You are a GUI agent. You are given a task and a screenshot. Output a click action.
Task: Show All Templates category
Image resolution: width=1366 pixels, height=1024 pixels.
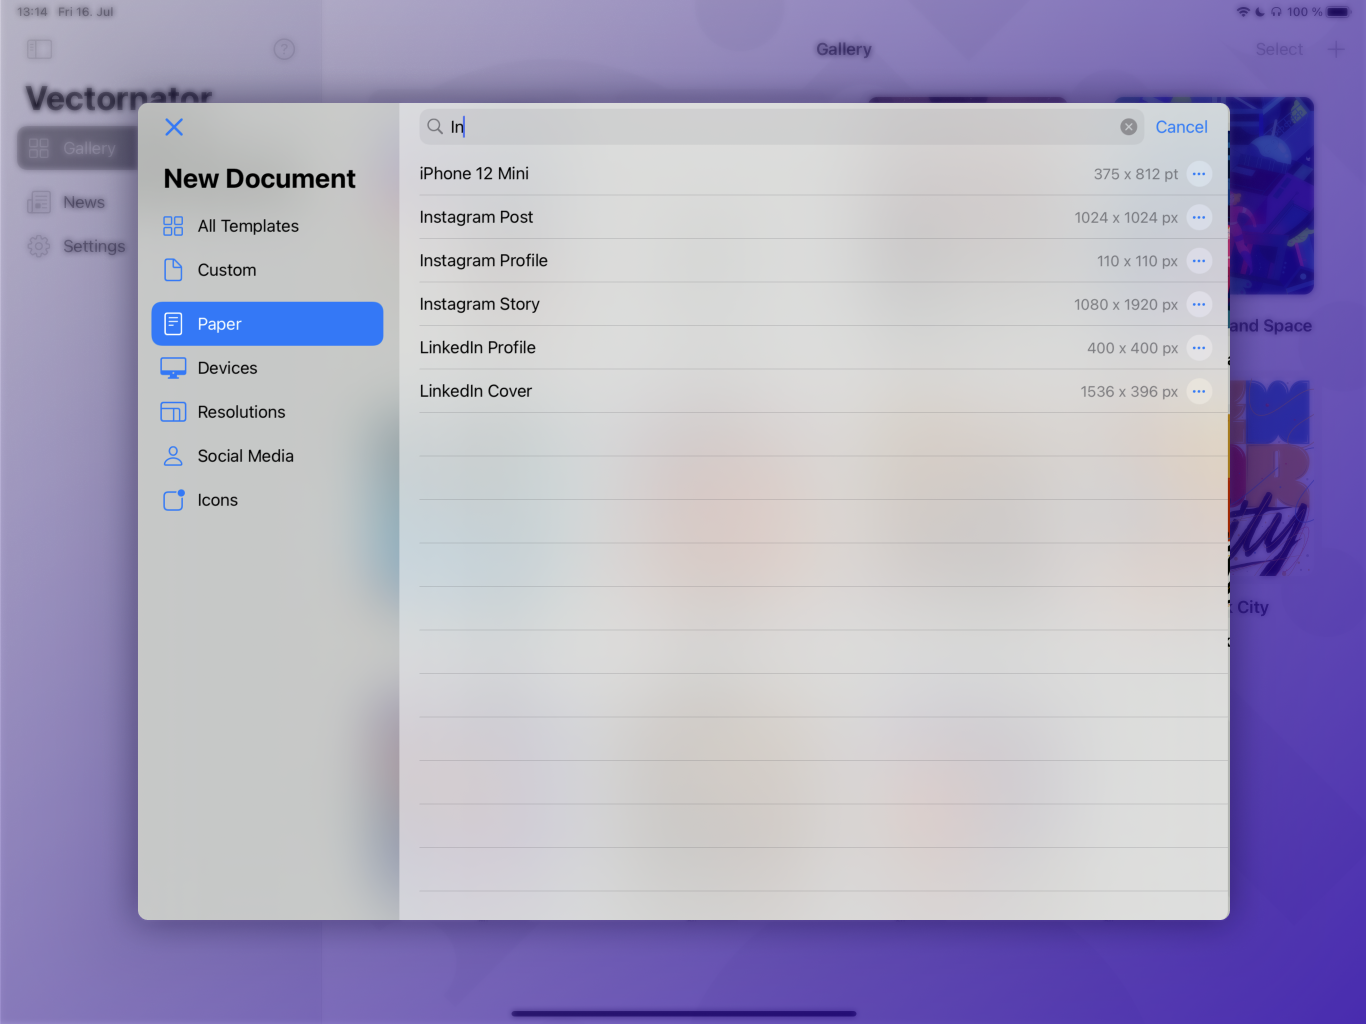(x=267, y=226)
